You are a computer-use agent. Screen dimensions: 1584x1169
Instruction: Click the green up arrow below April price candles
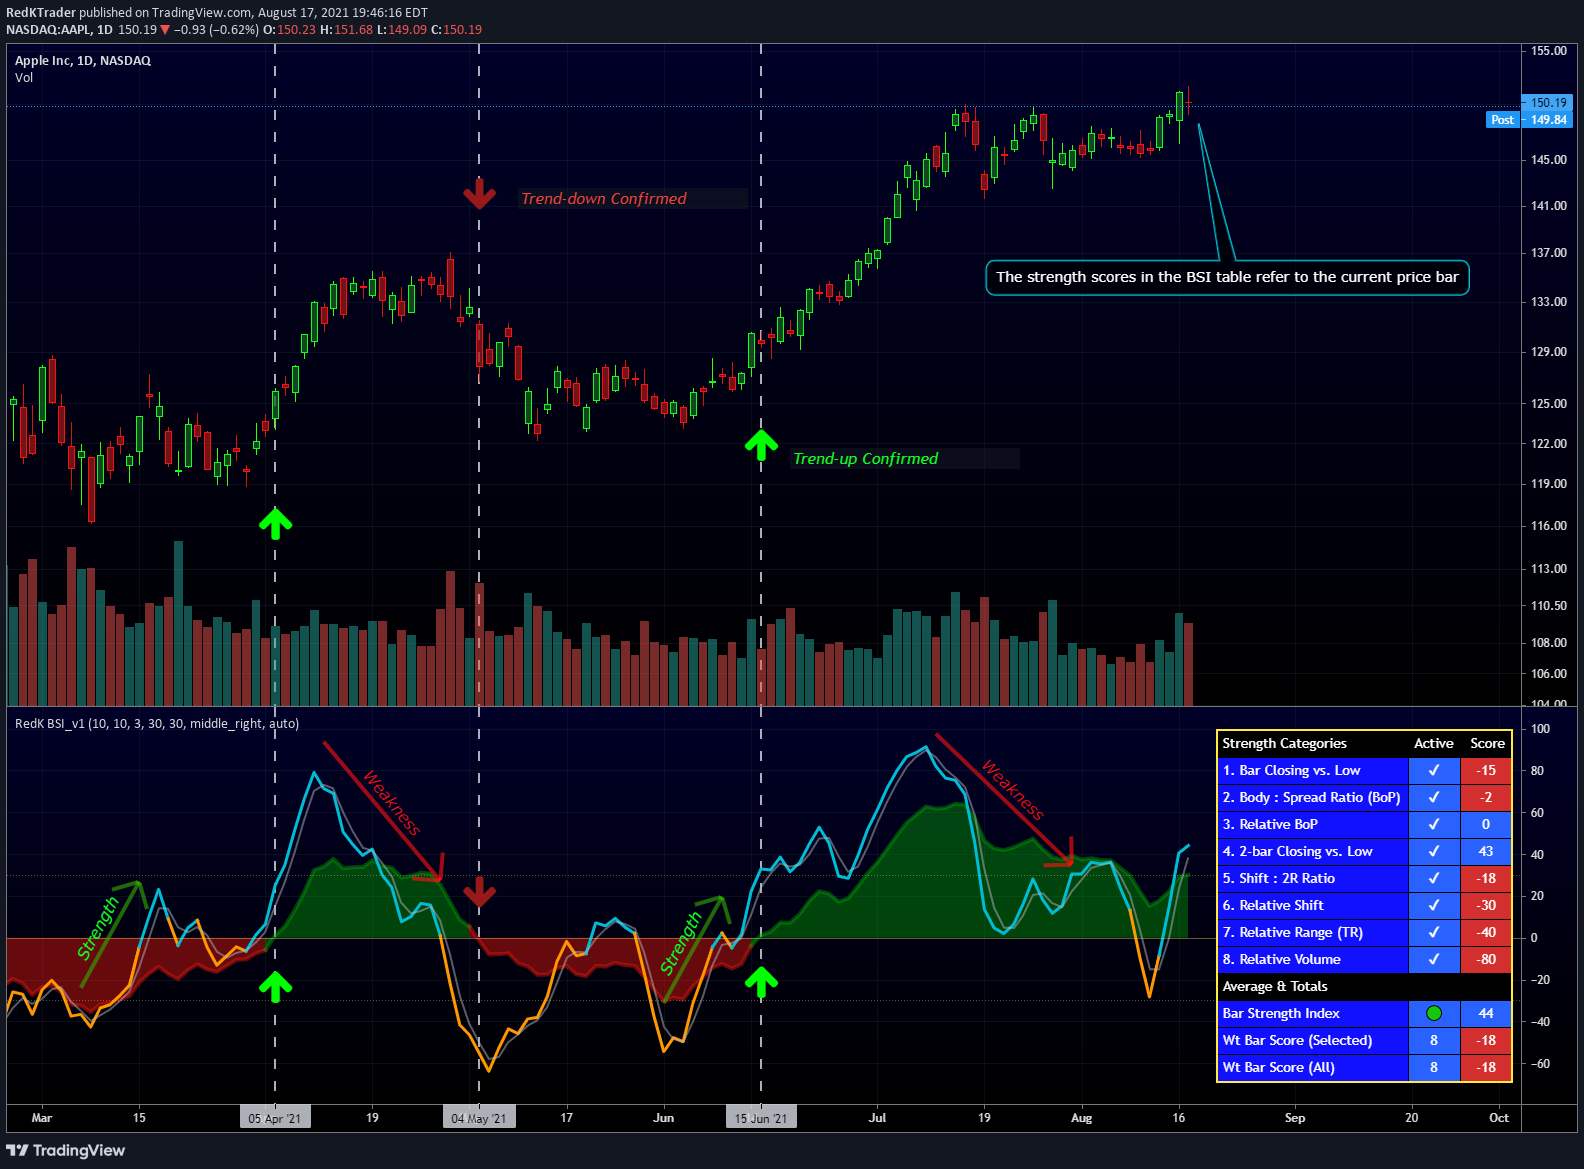[x=275, y=523]
